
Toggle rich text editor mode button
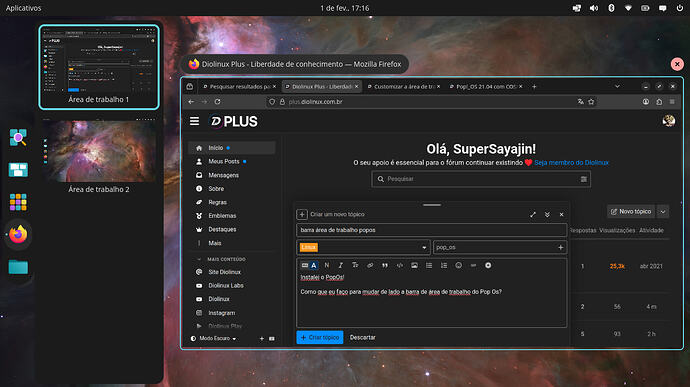point(309,265)
